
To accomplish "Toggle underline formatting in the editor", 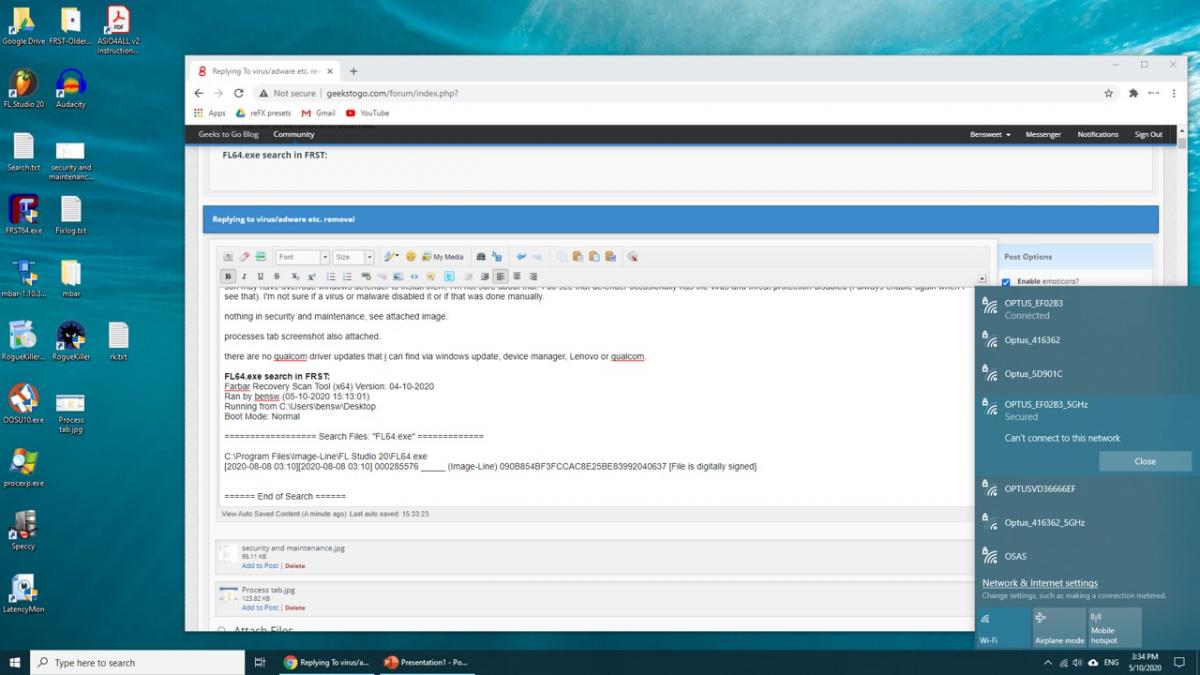I will (x=261, y=276).
